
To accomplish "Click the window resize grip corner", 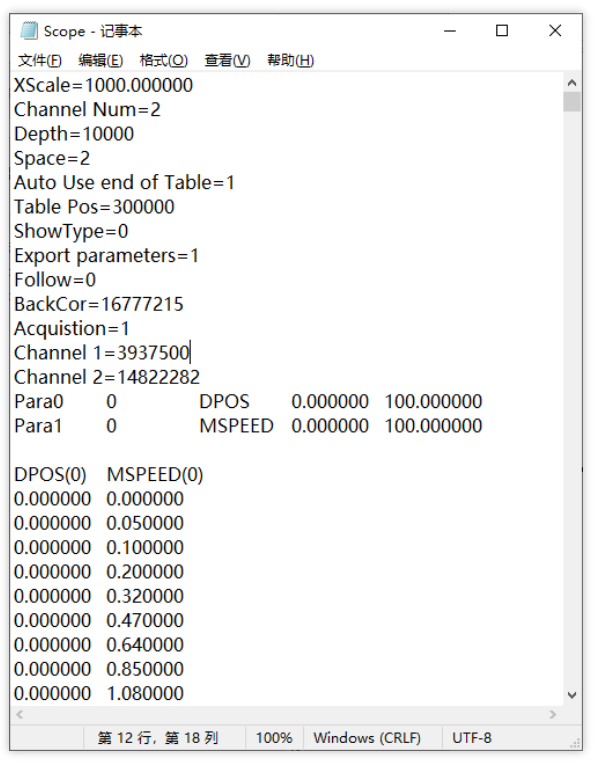I will pos(576,744).
